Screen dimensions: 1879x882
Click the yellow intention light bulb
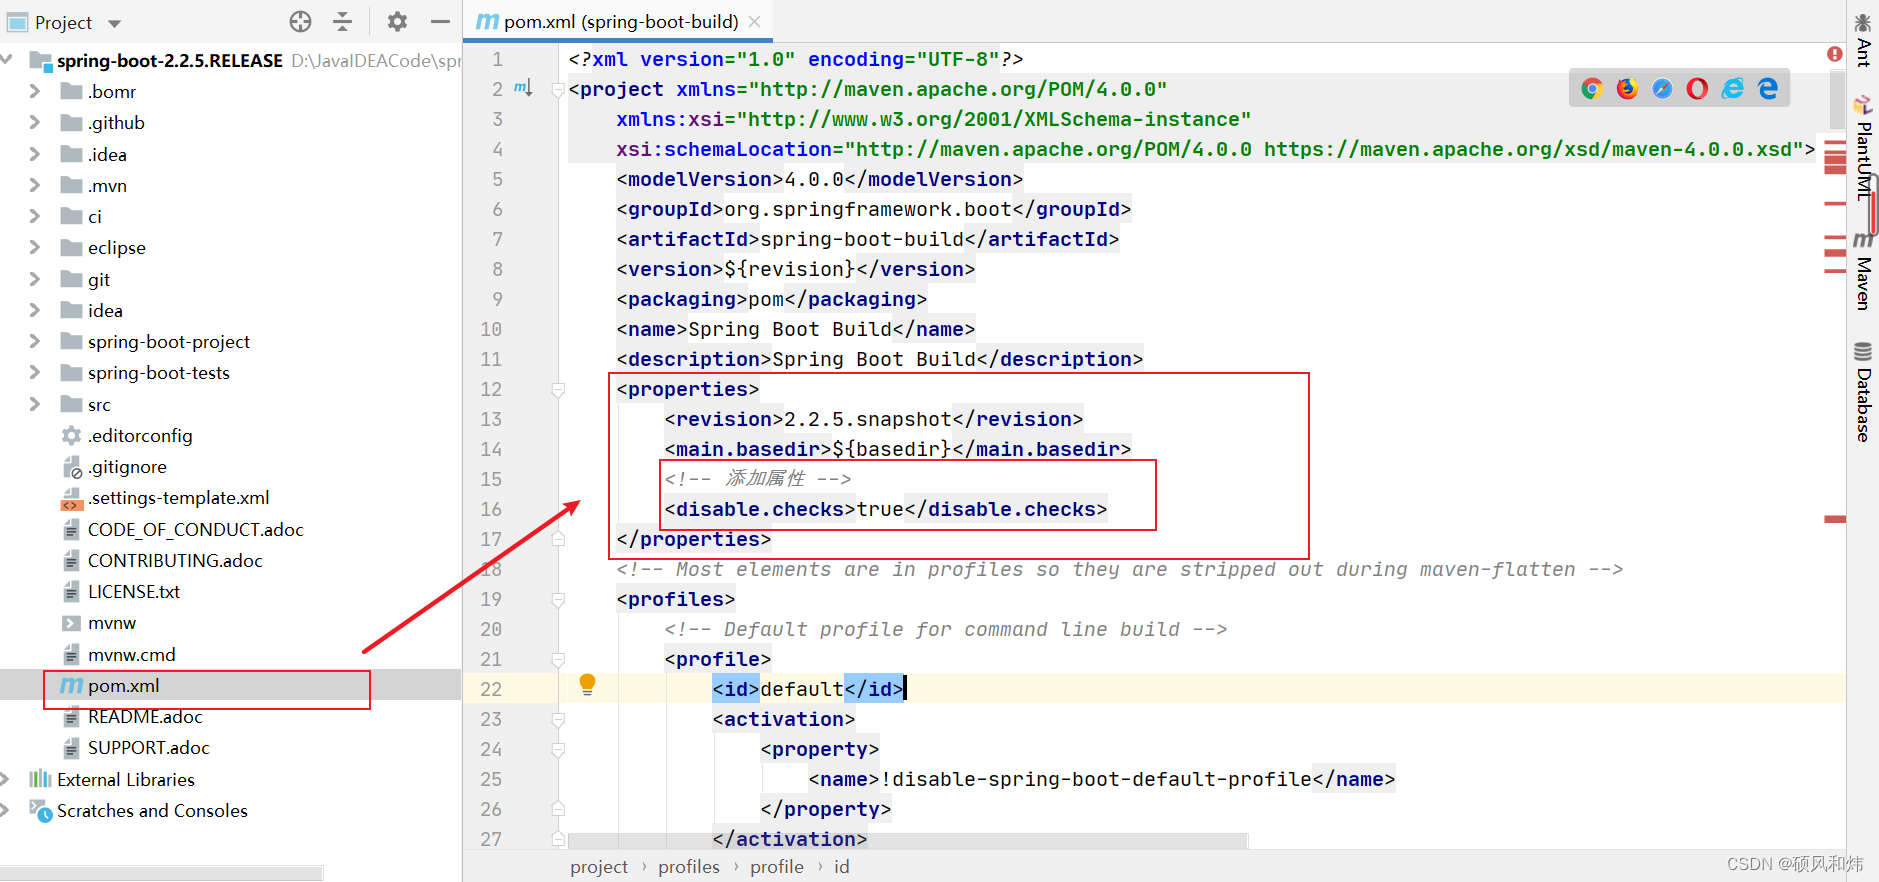(588, 684)
